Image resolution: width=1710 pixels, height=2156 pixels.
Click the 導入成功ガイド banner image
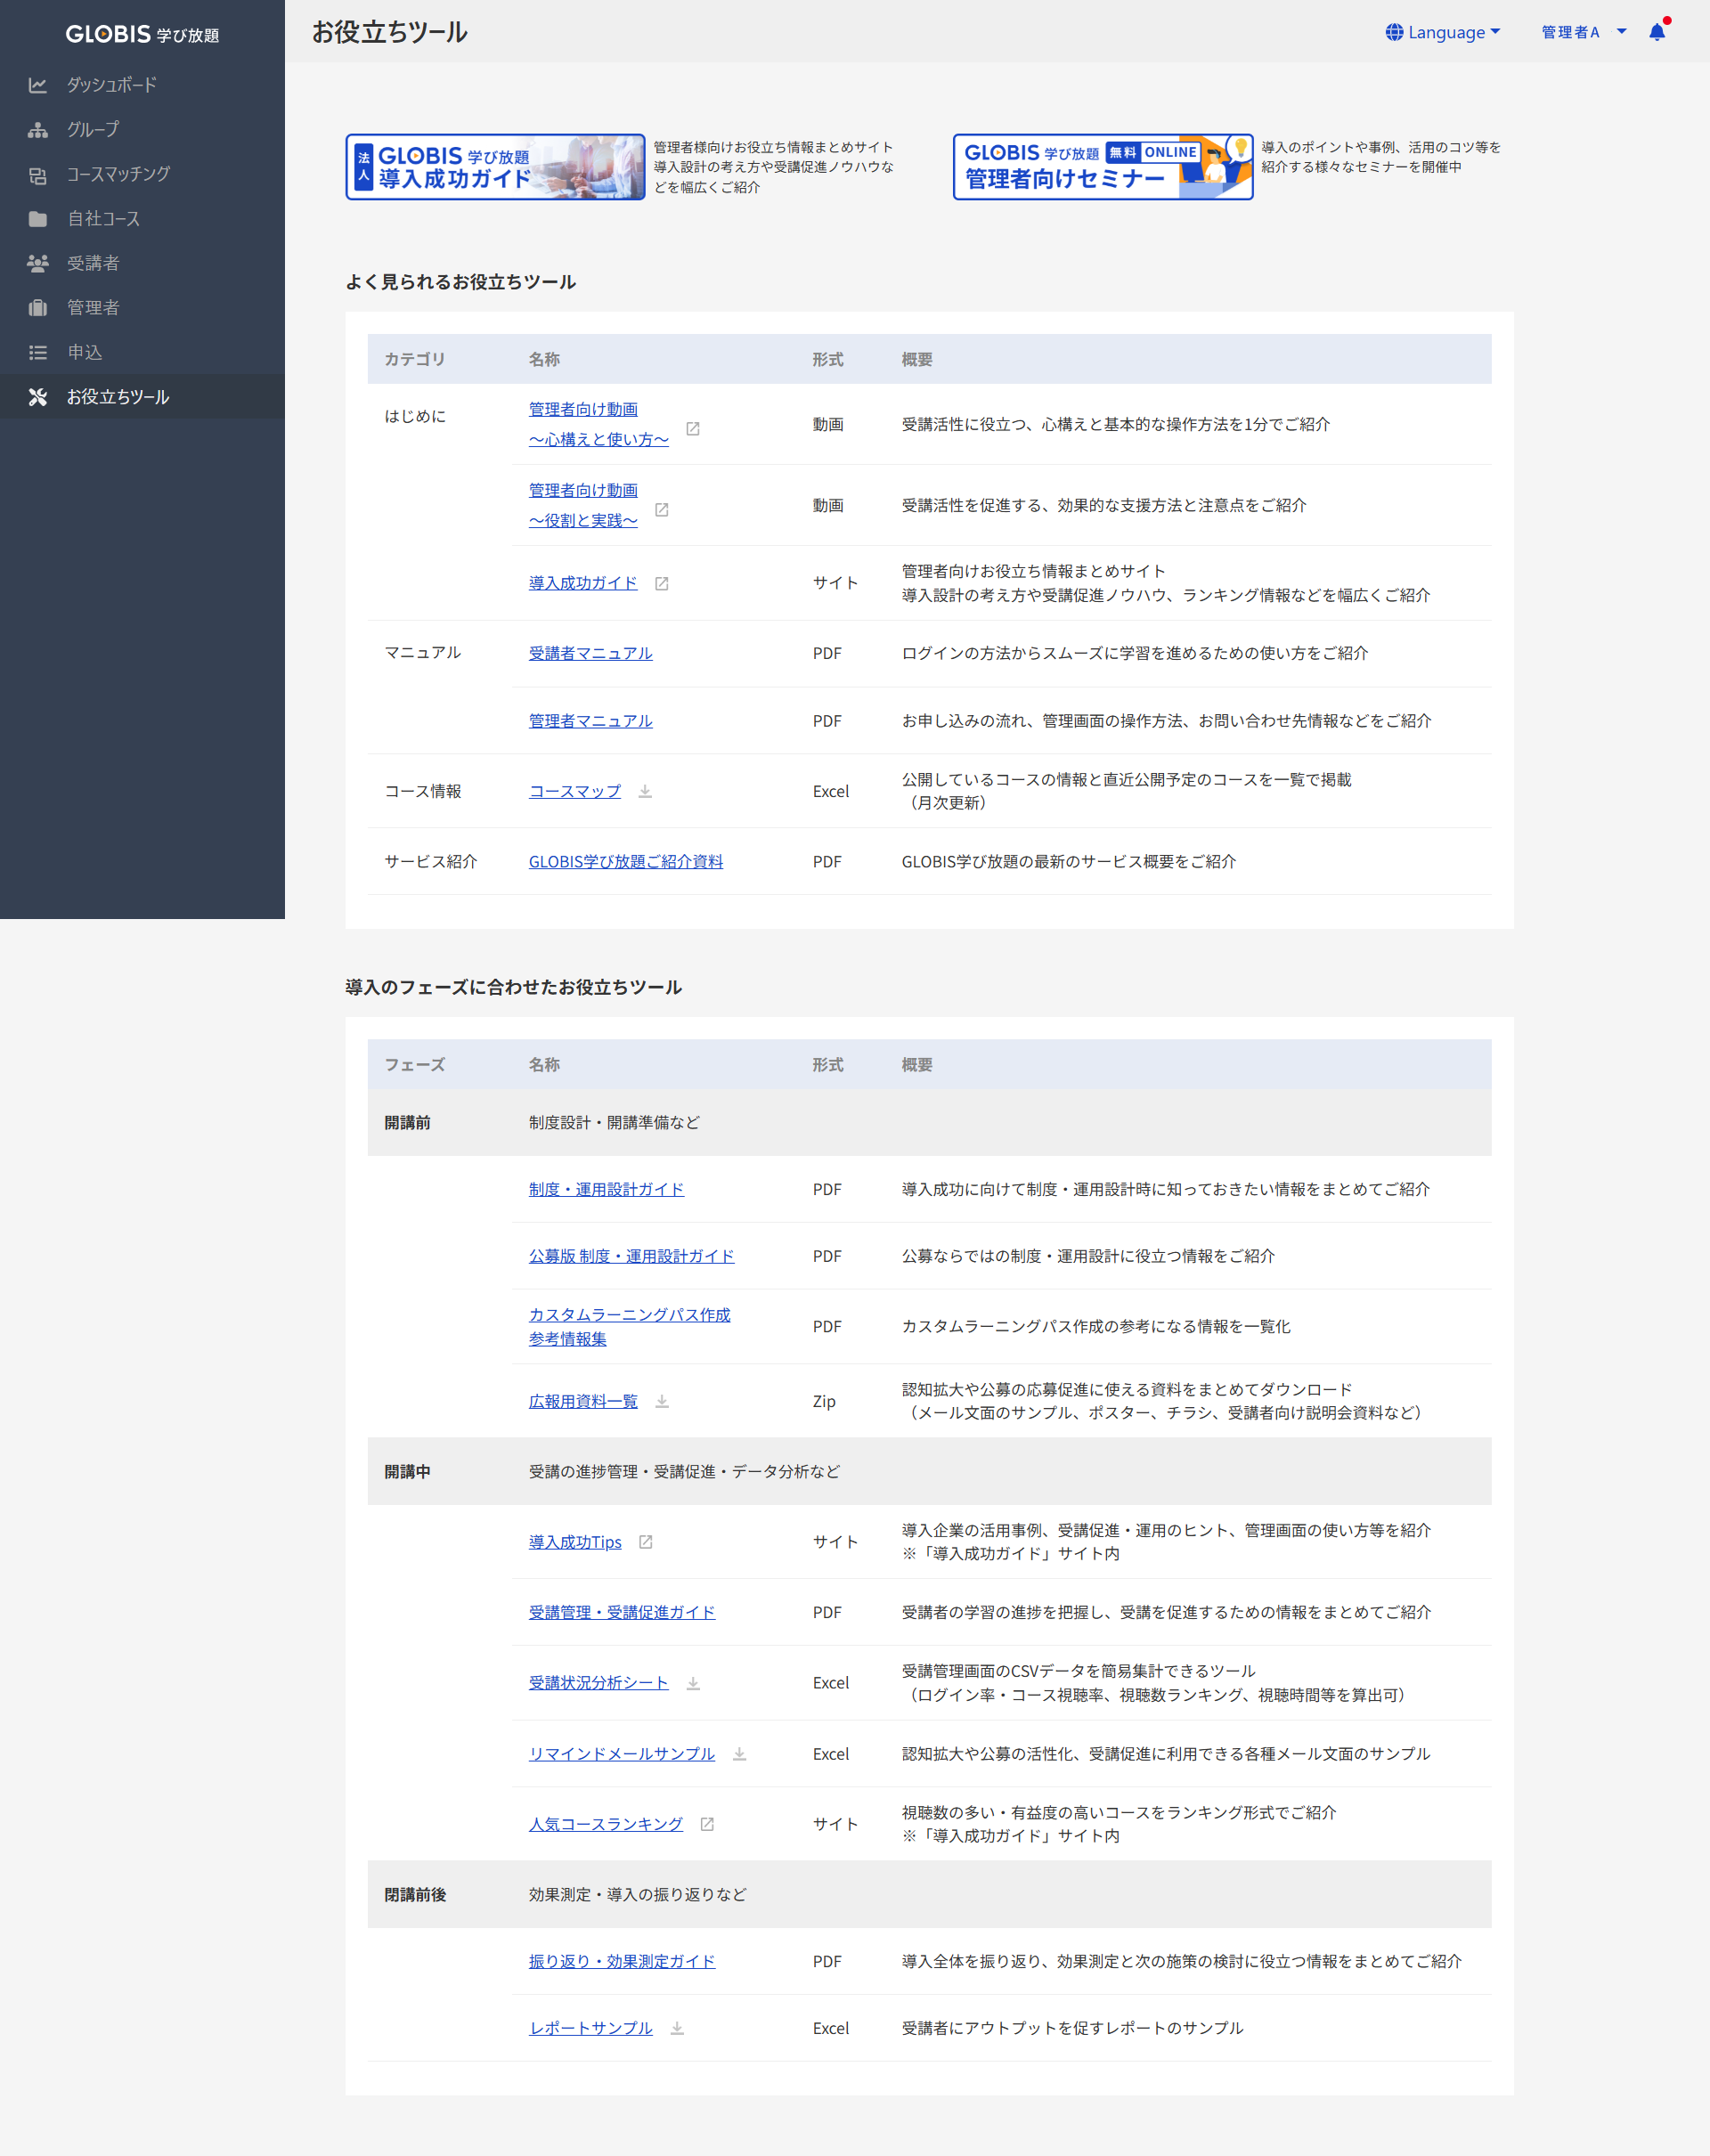click(x=495, y=167)
